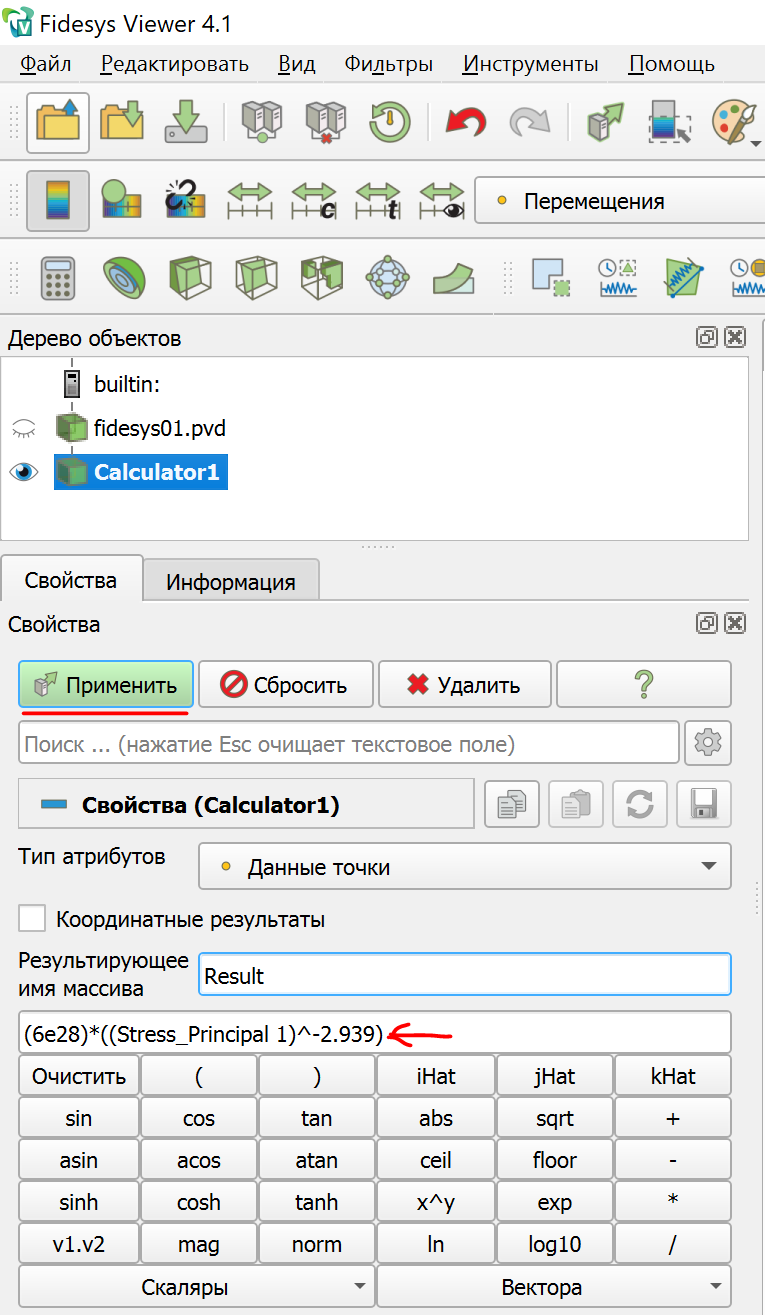Screen dimensions: 765x1315
Task: Click the separate color map icon
Action: coord(187,200)
